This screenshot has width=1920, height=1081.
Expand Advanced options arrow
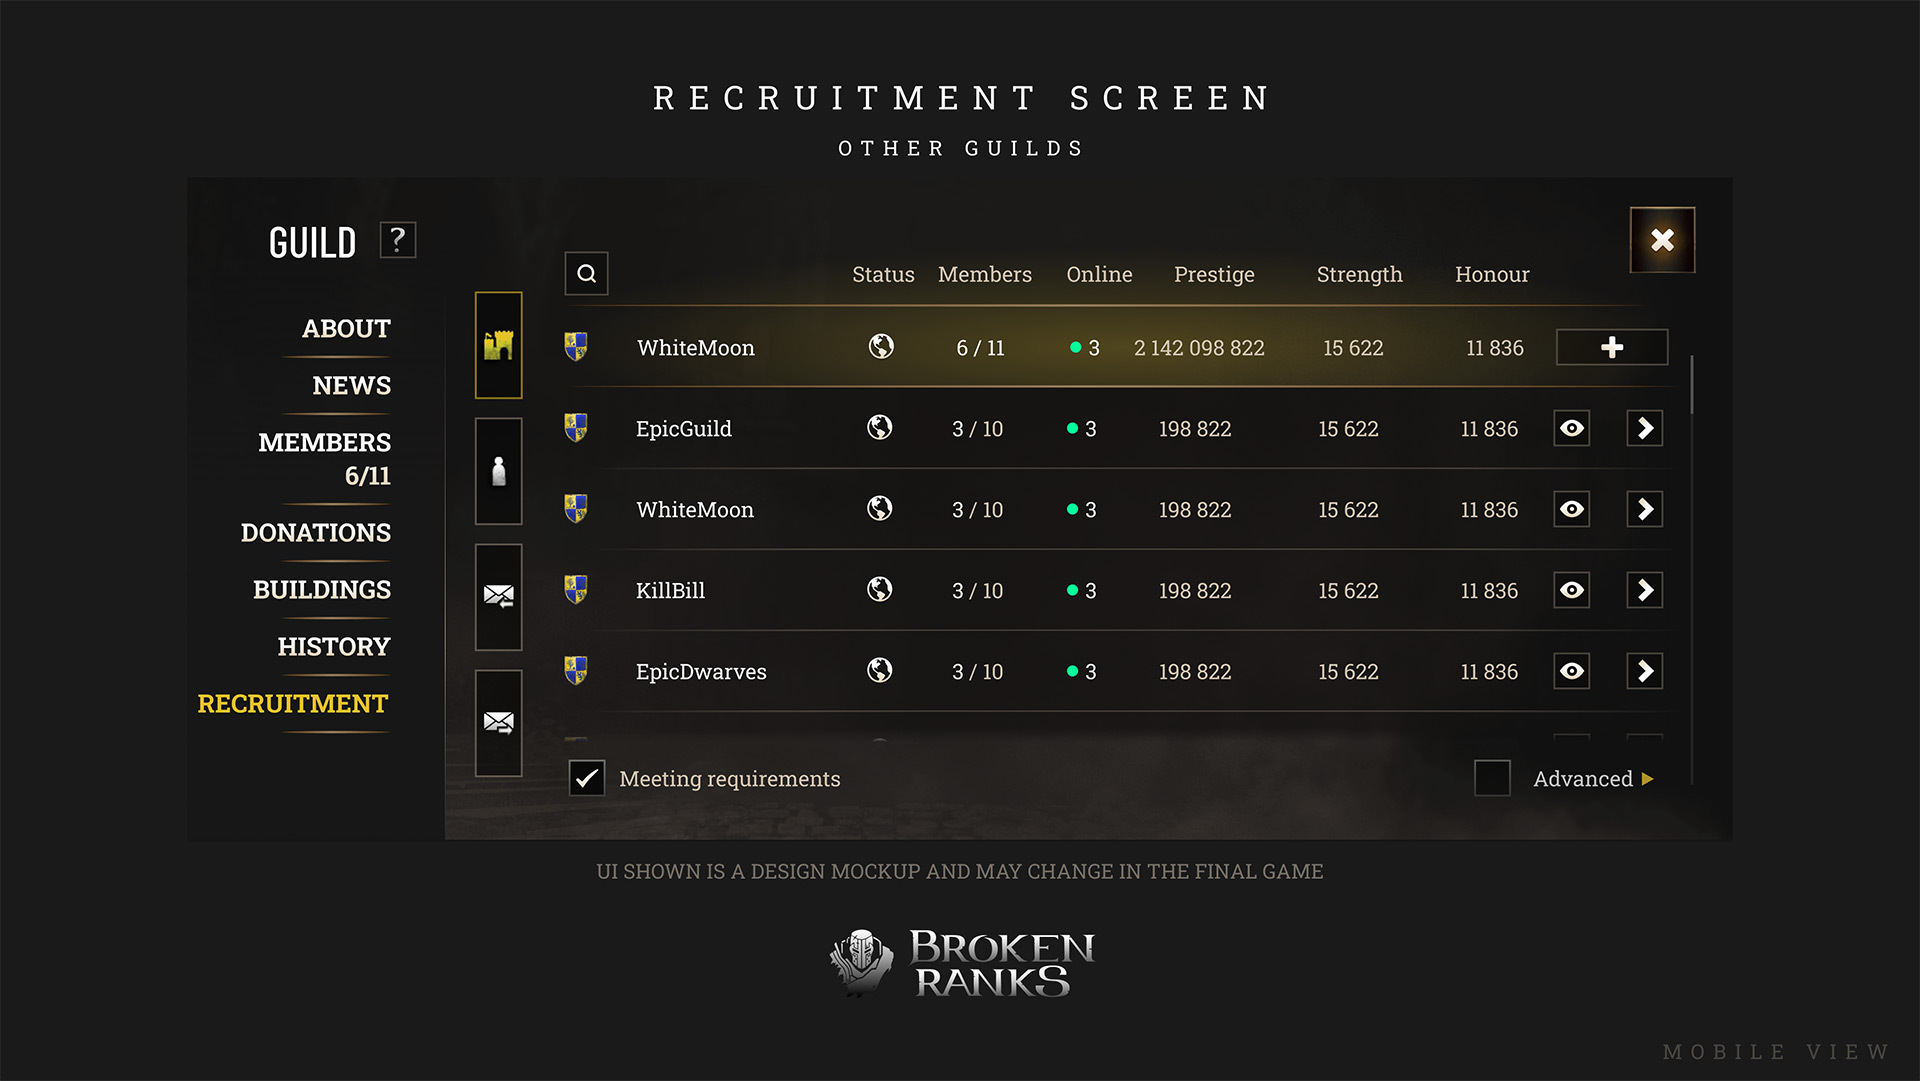tap(1647, 779)
